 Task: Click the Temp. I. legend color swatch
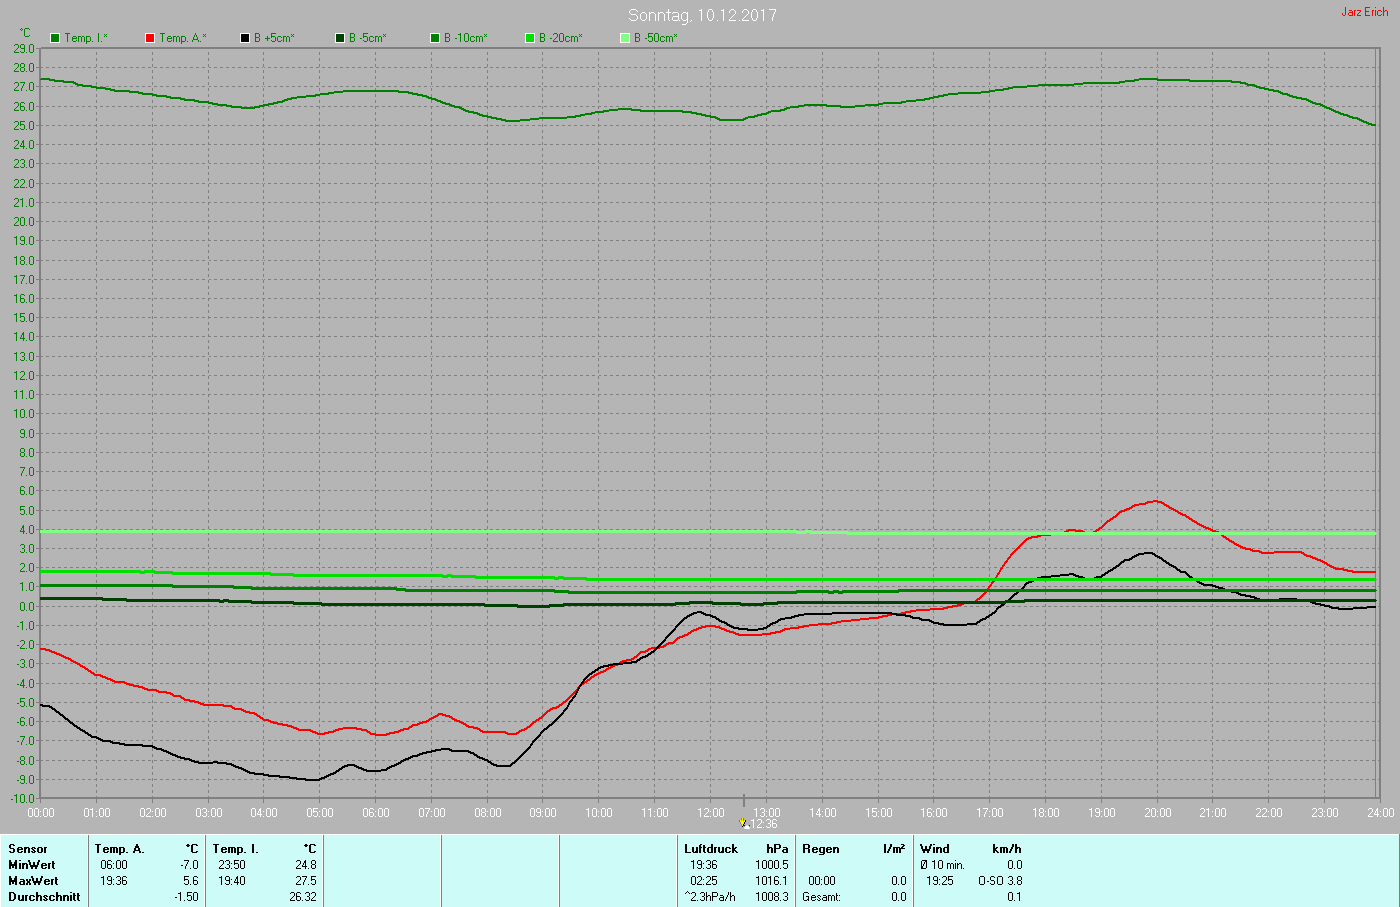(55, 38)
